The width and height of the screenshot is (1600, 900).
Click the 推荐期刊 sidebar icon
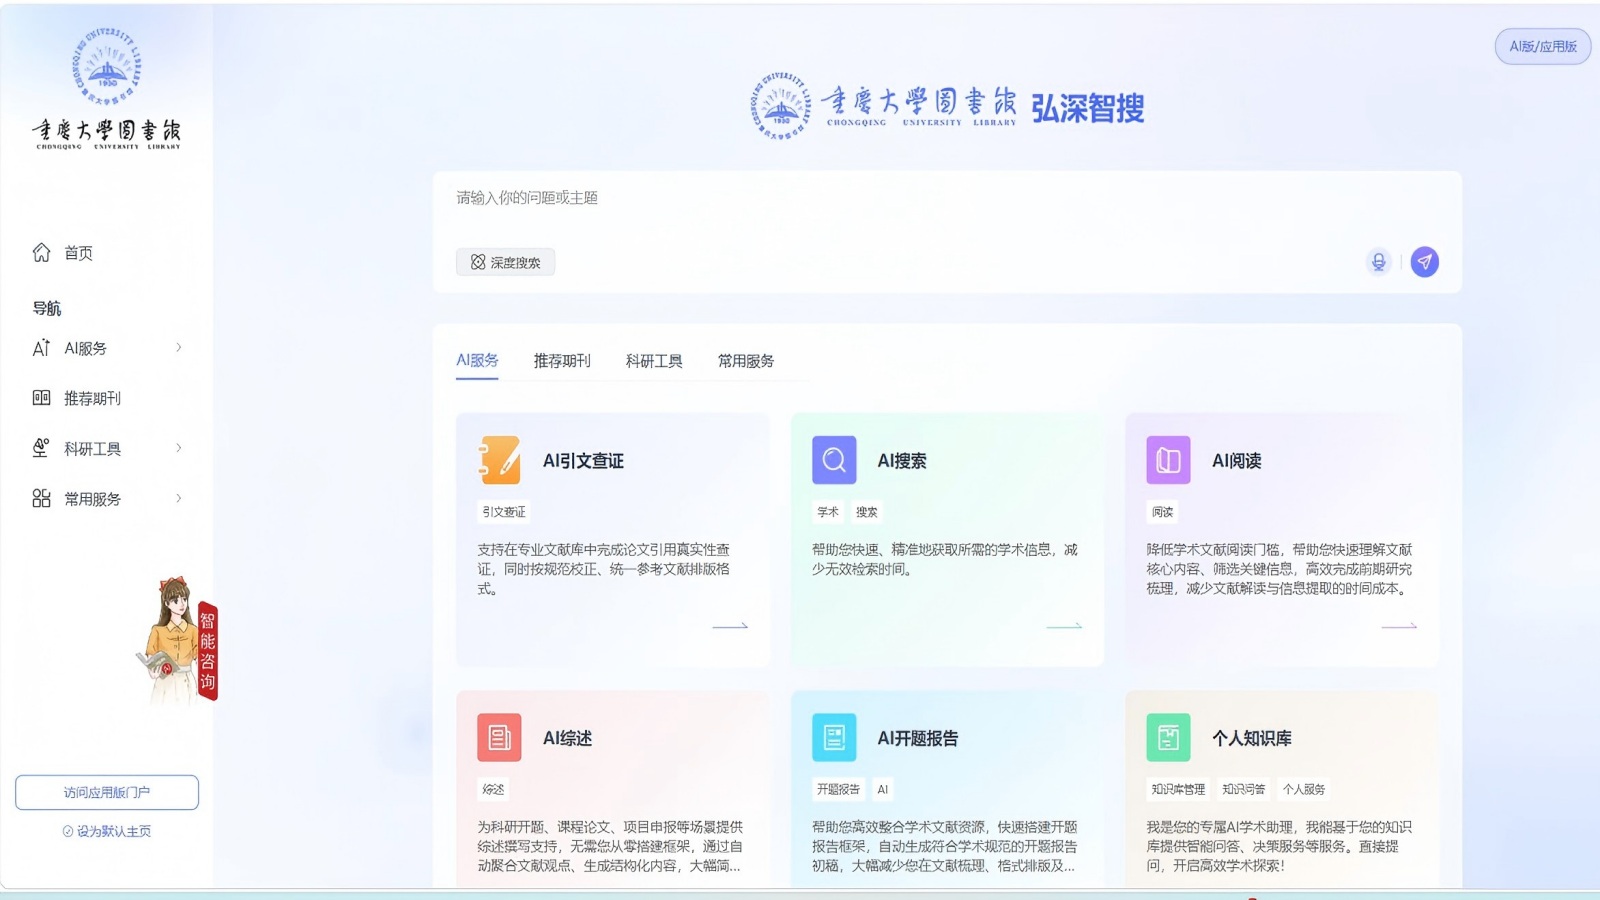click(x=41, y=398)
